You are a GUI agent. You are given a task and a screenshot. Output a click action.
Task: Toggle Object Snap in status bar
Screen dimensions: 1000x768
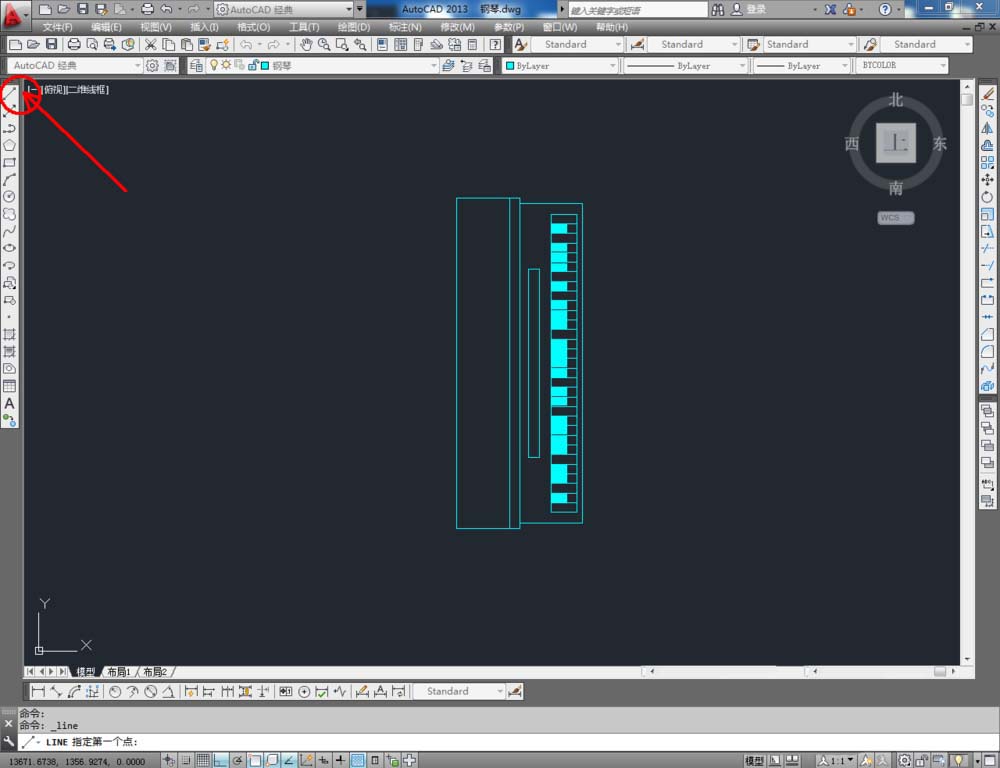[x=255, y=760]
